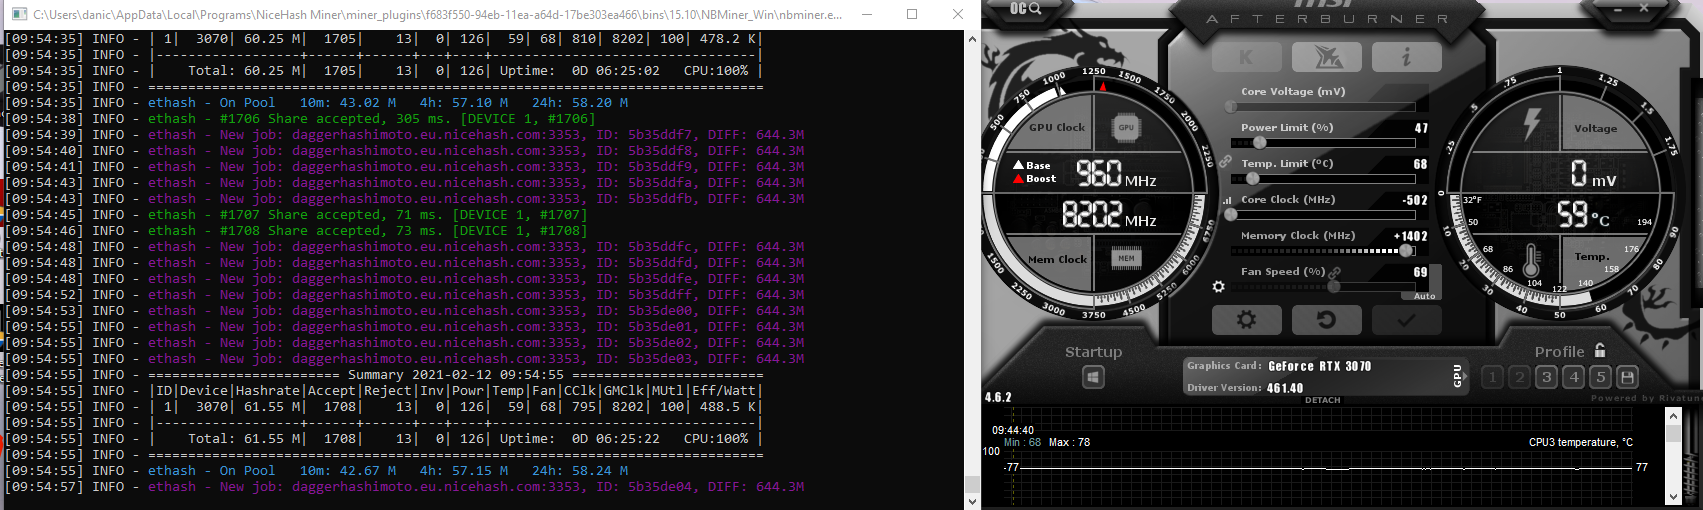The height and width of the screenshot is (510, 1703).
Task: Toggle link between power and temp limit
Action: pyautogui.click(x=1224, y=162)
